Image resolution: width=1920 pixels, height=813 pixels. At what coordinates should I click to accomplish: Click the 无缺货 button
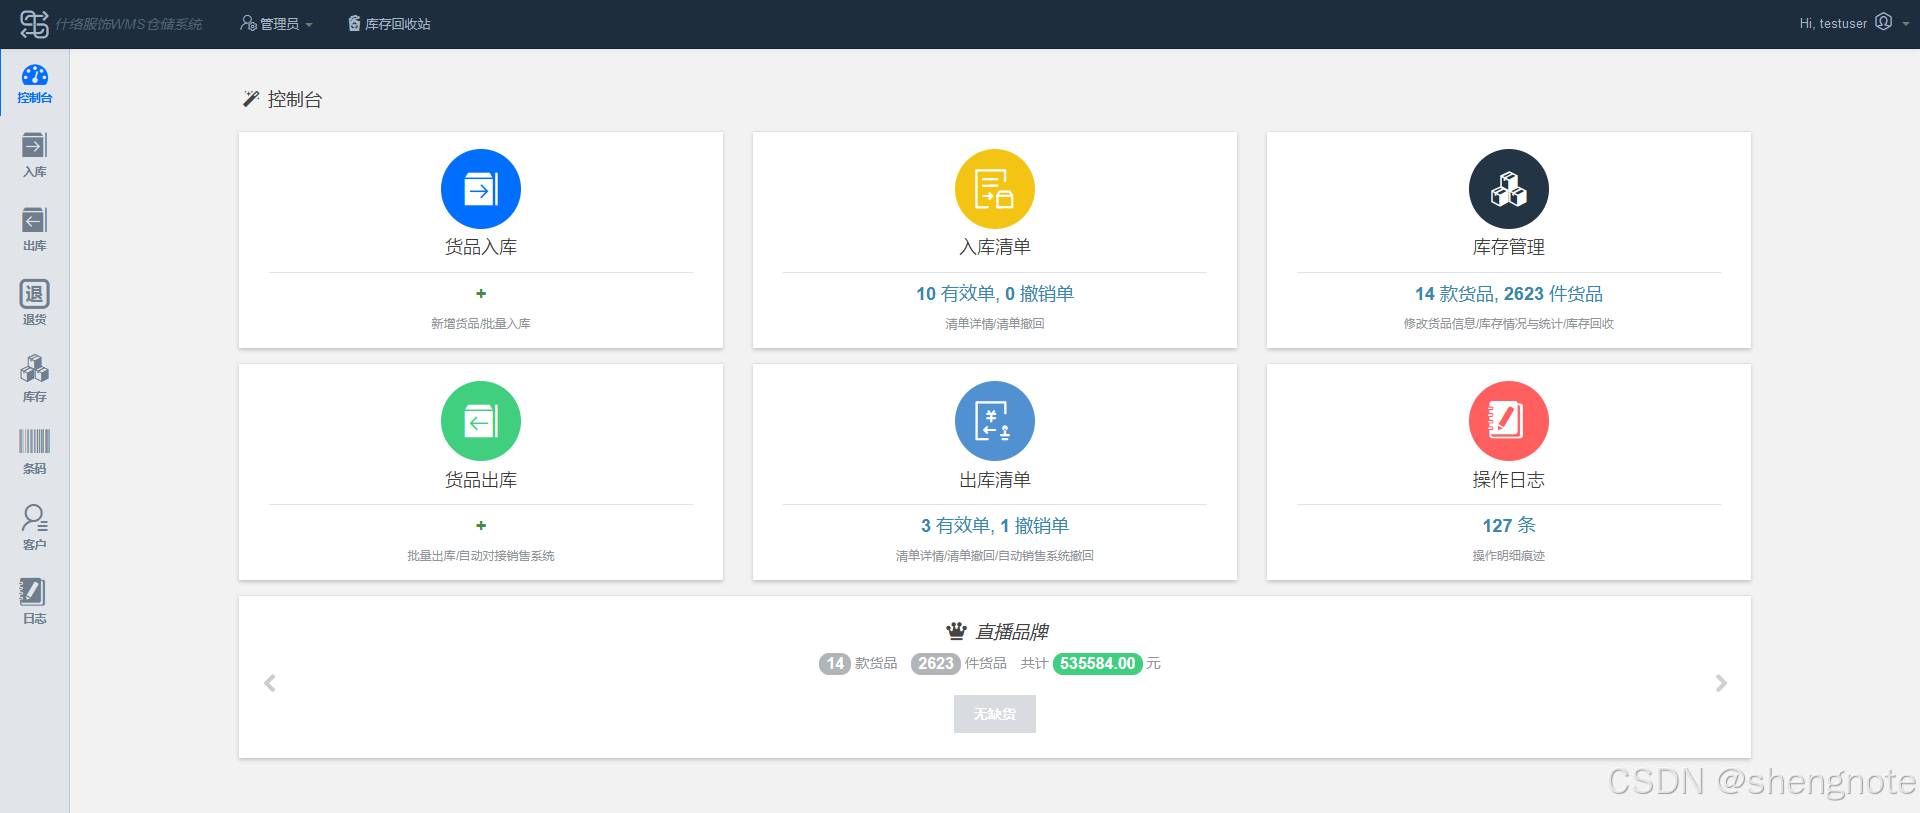pyautogui.click(x=994, y=714)
